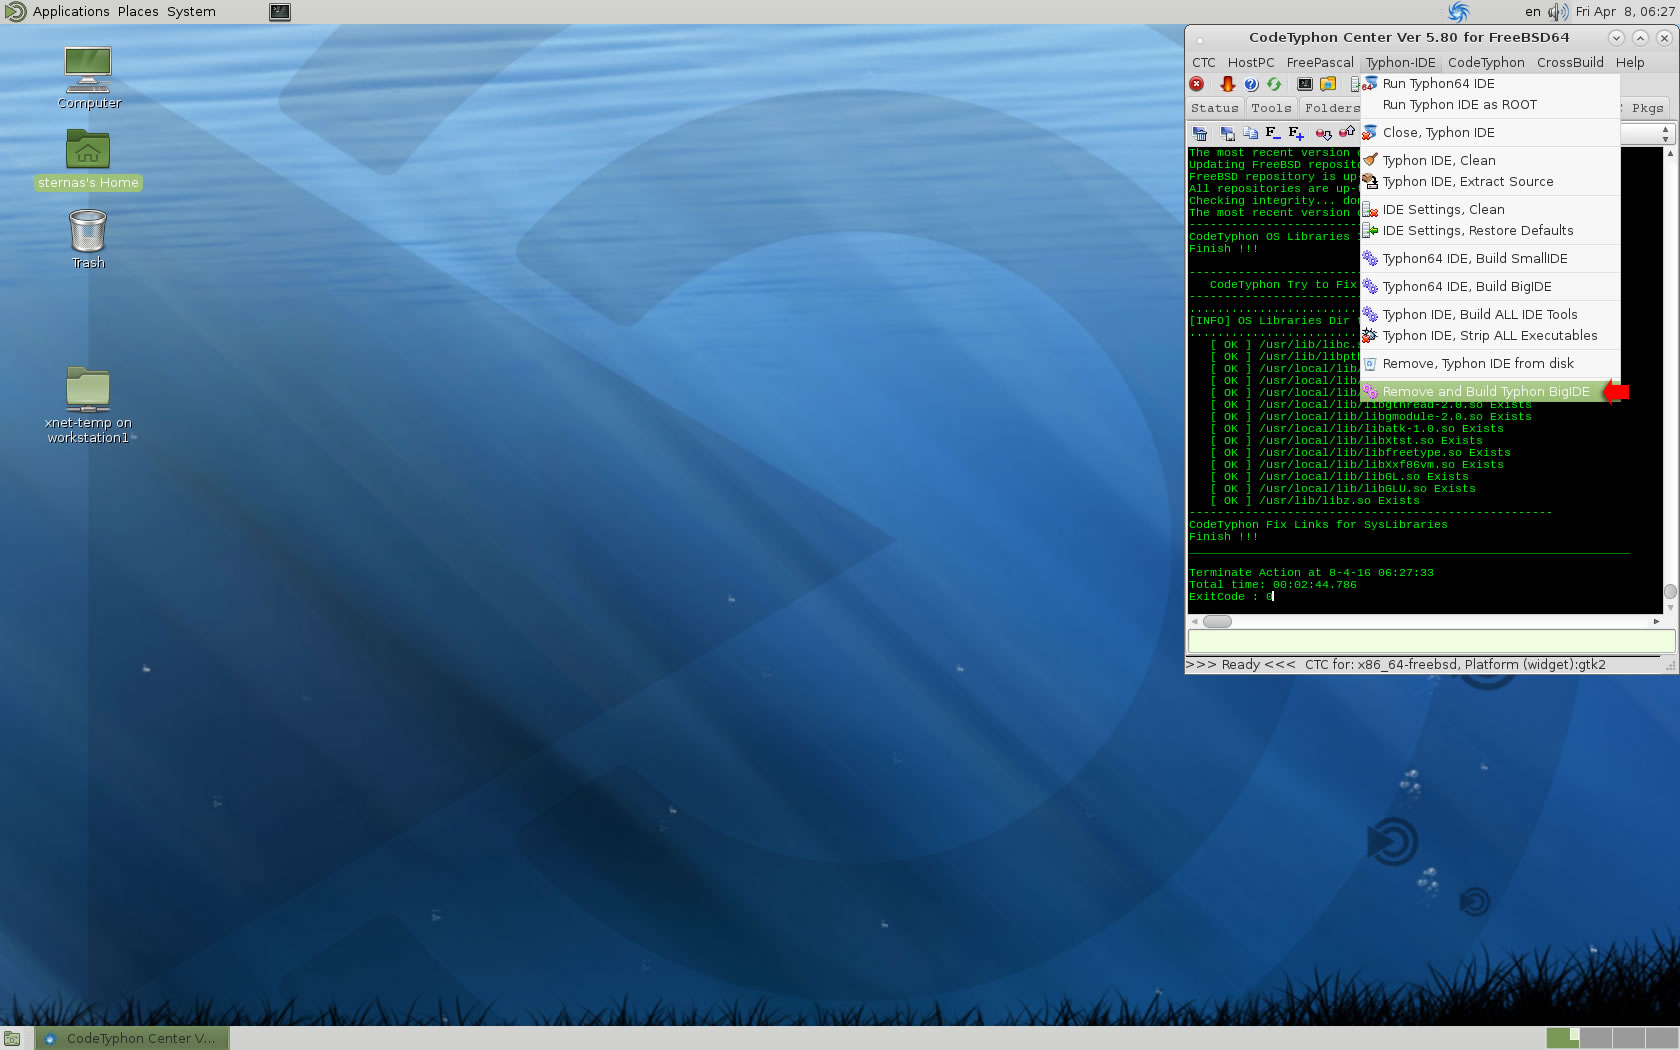Click the en keyboard layout indicator
Viewport: 1680px width, 1050px height.
pyautogui.click(x=1533, y=12)
